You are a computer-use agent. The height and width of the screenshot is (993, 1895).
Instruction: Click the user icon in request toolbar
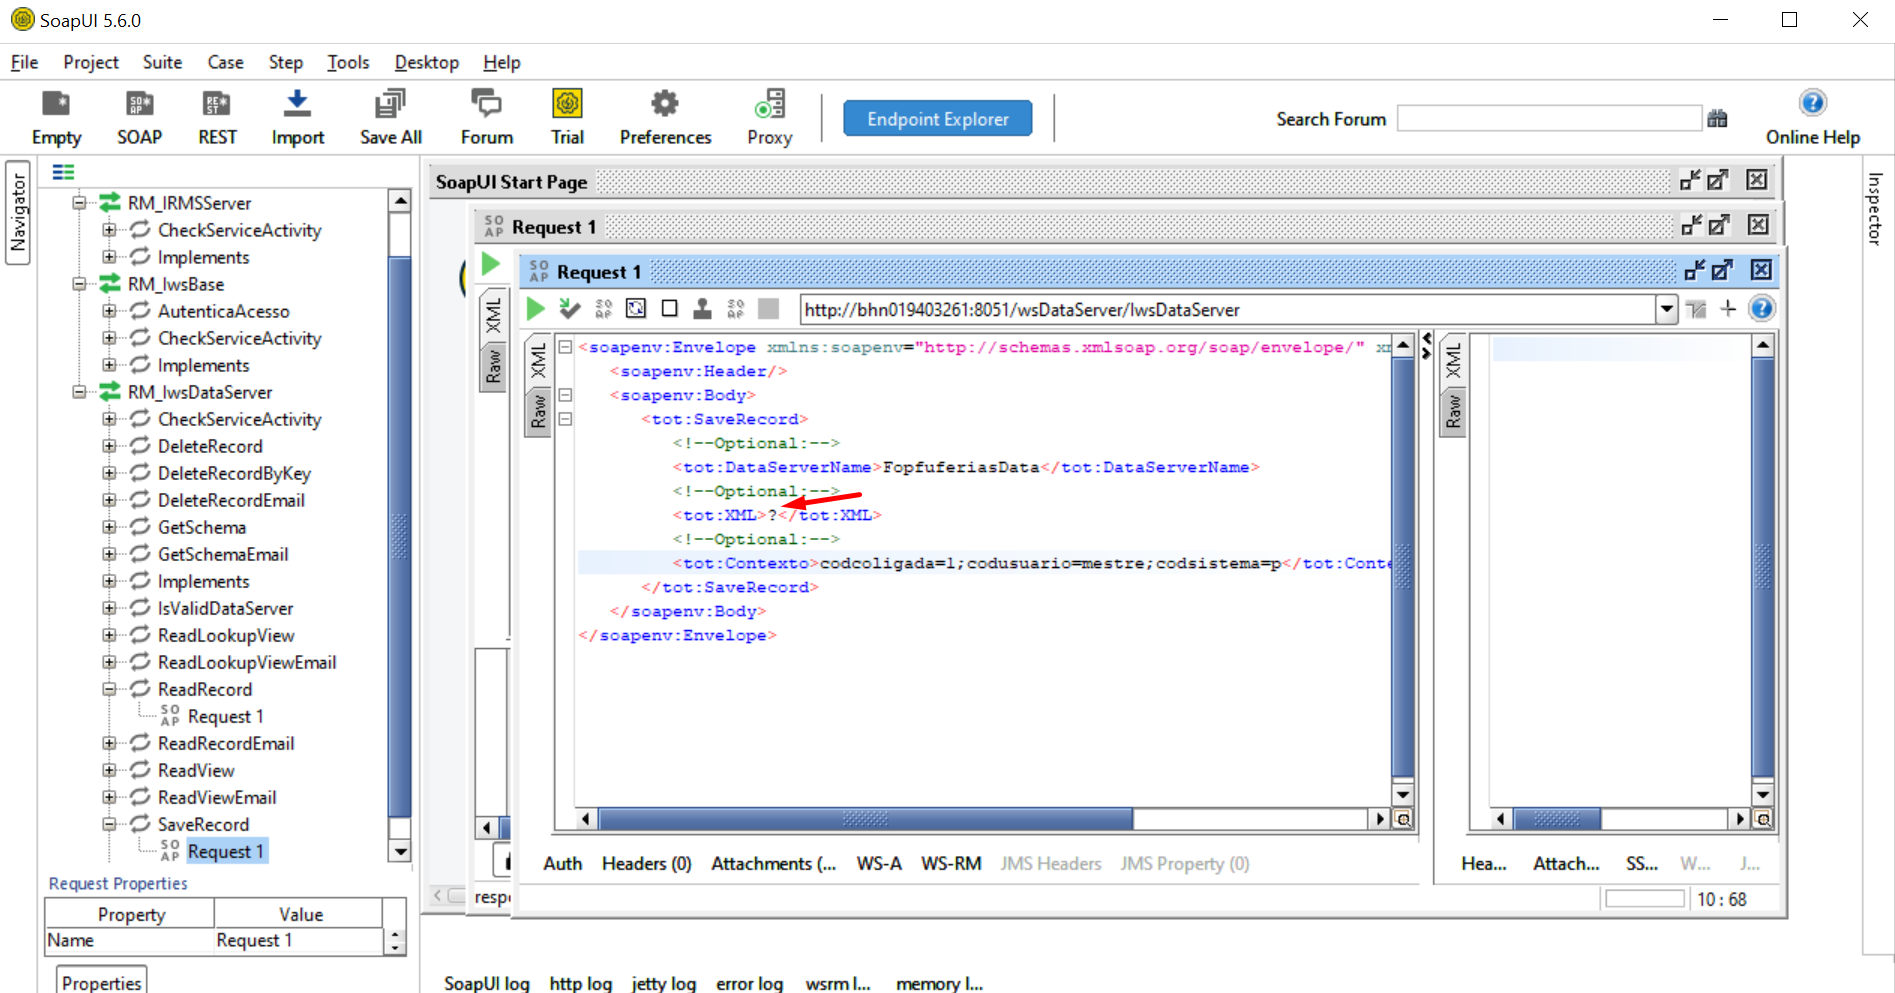(703, 309)
